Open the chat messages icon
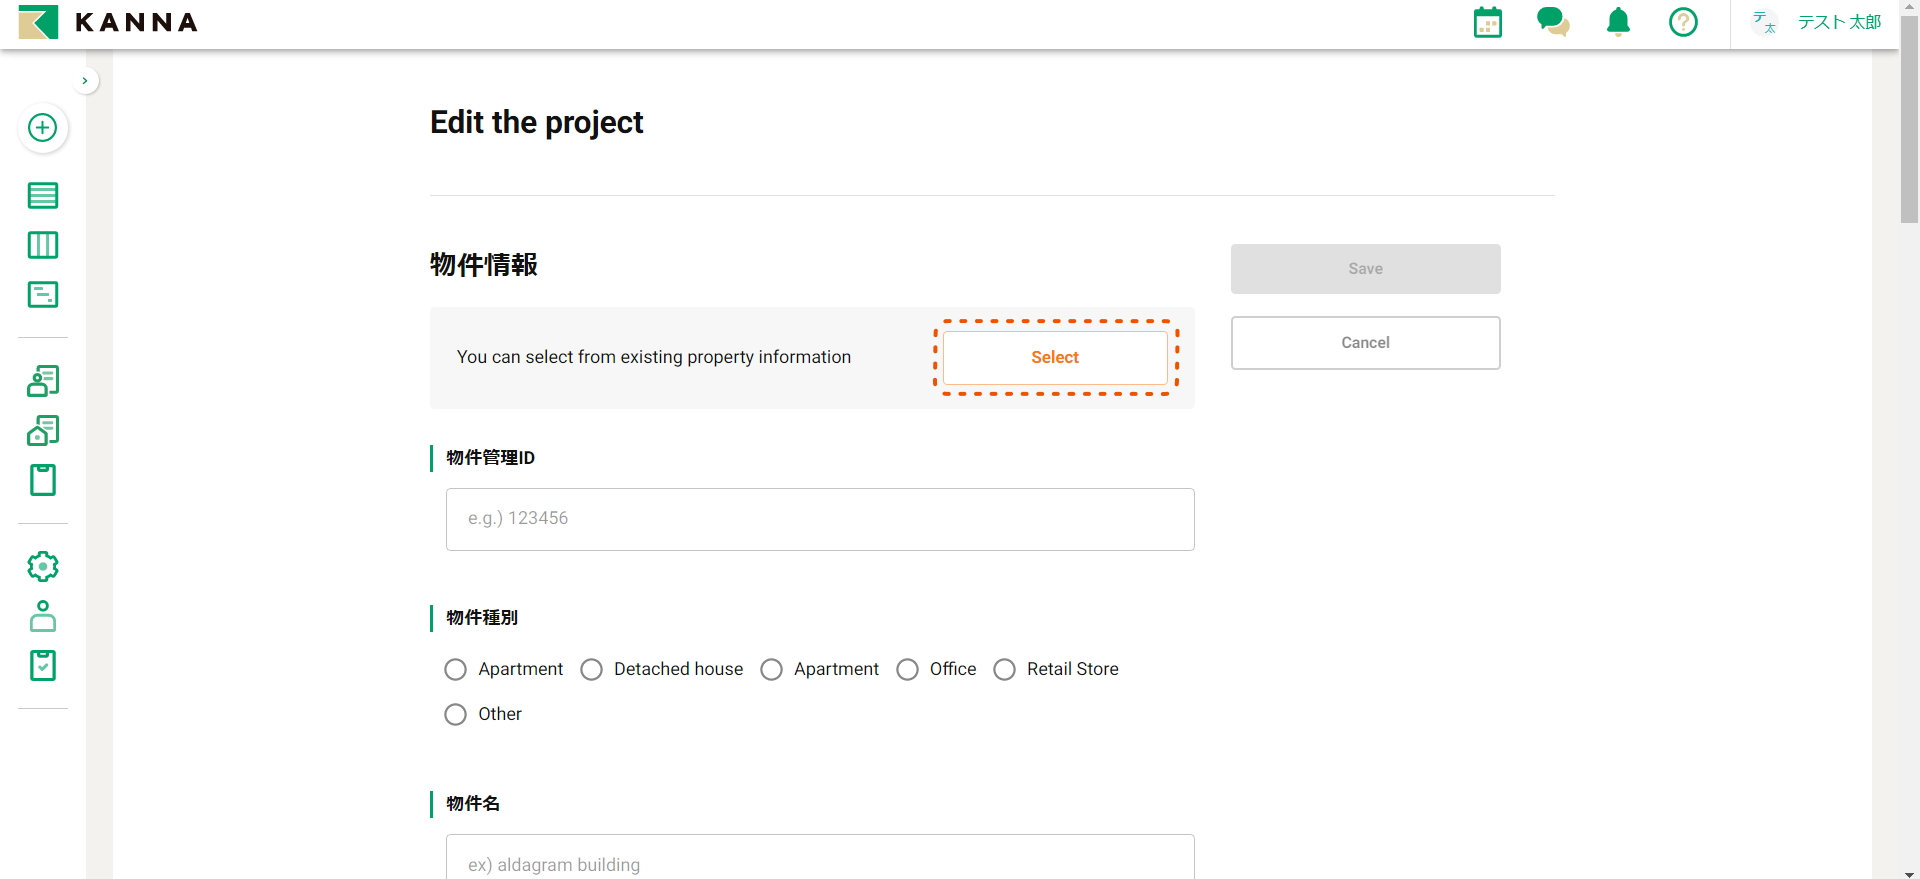Viewport: 1920px width, 879px height. pyautogui.click(x=1552, y=22)
